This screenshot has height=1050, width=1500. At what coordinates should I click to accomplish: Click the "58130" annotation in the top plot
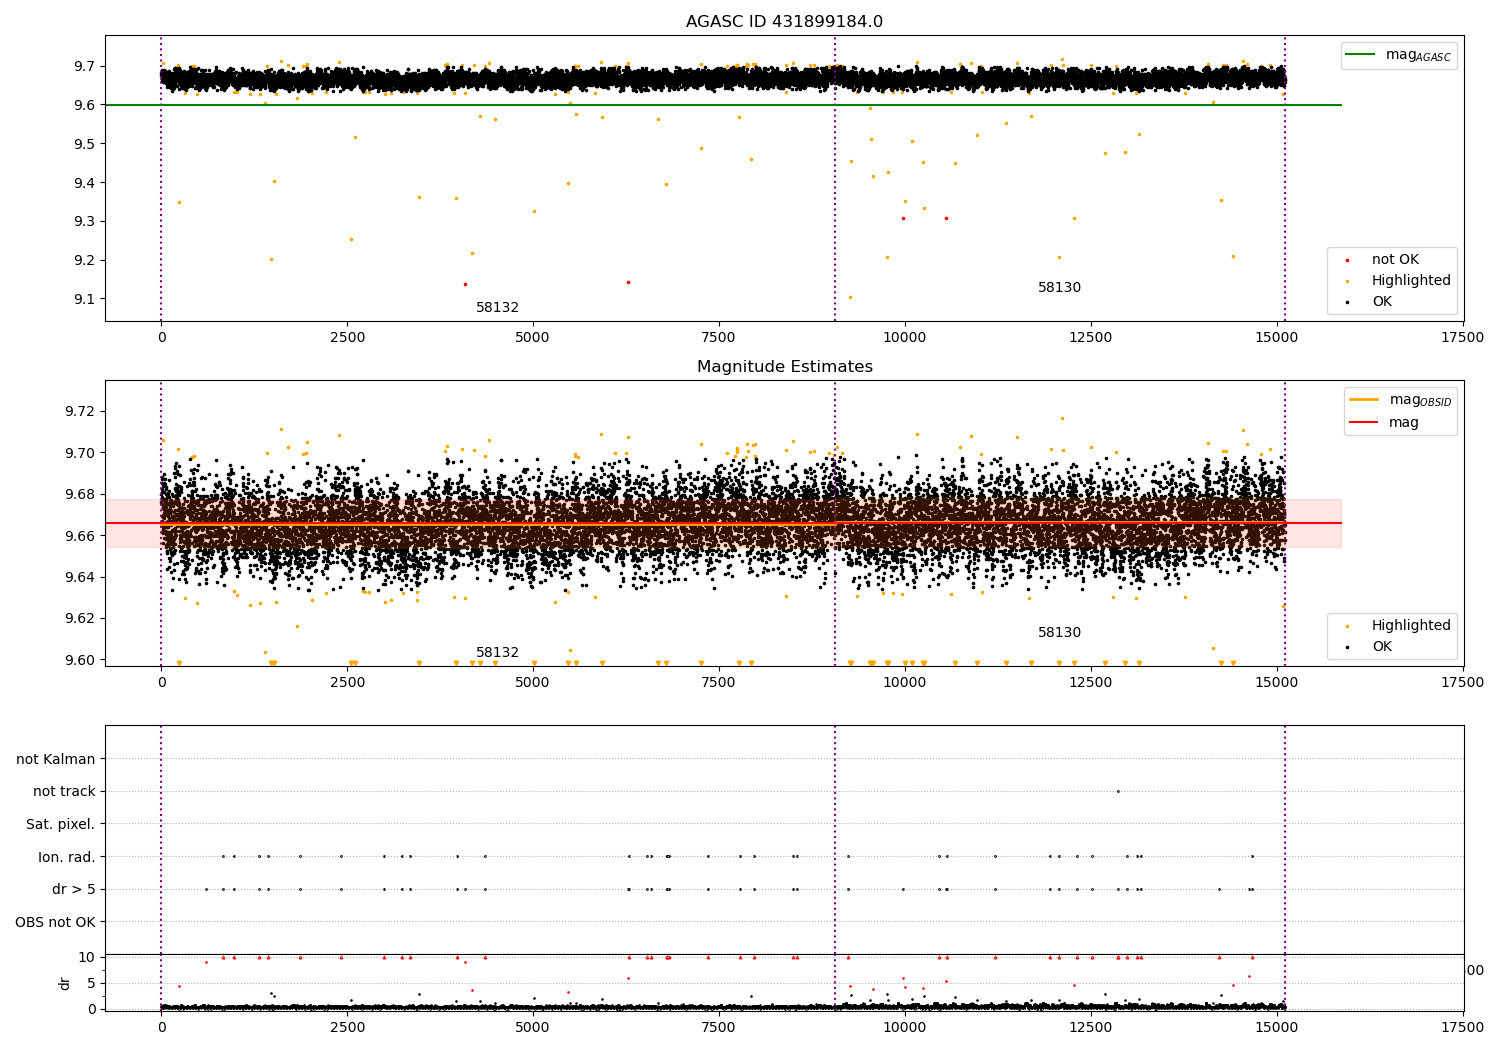pos(1059,288)
